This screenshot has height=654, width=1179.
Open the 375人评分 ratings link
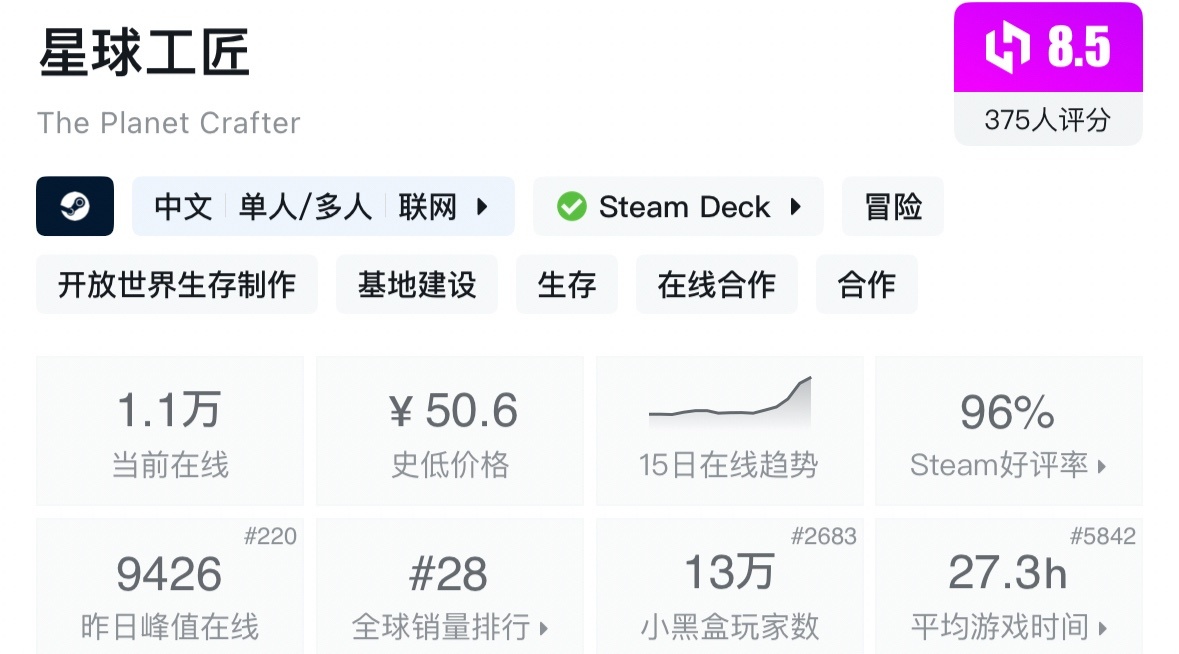point(1047,117)
